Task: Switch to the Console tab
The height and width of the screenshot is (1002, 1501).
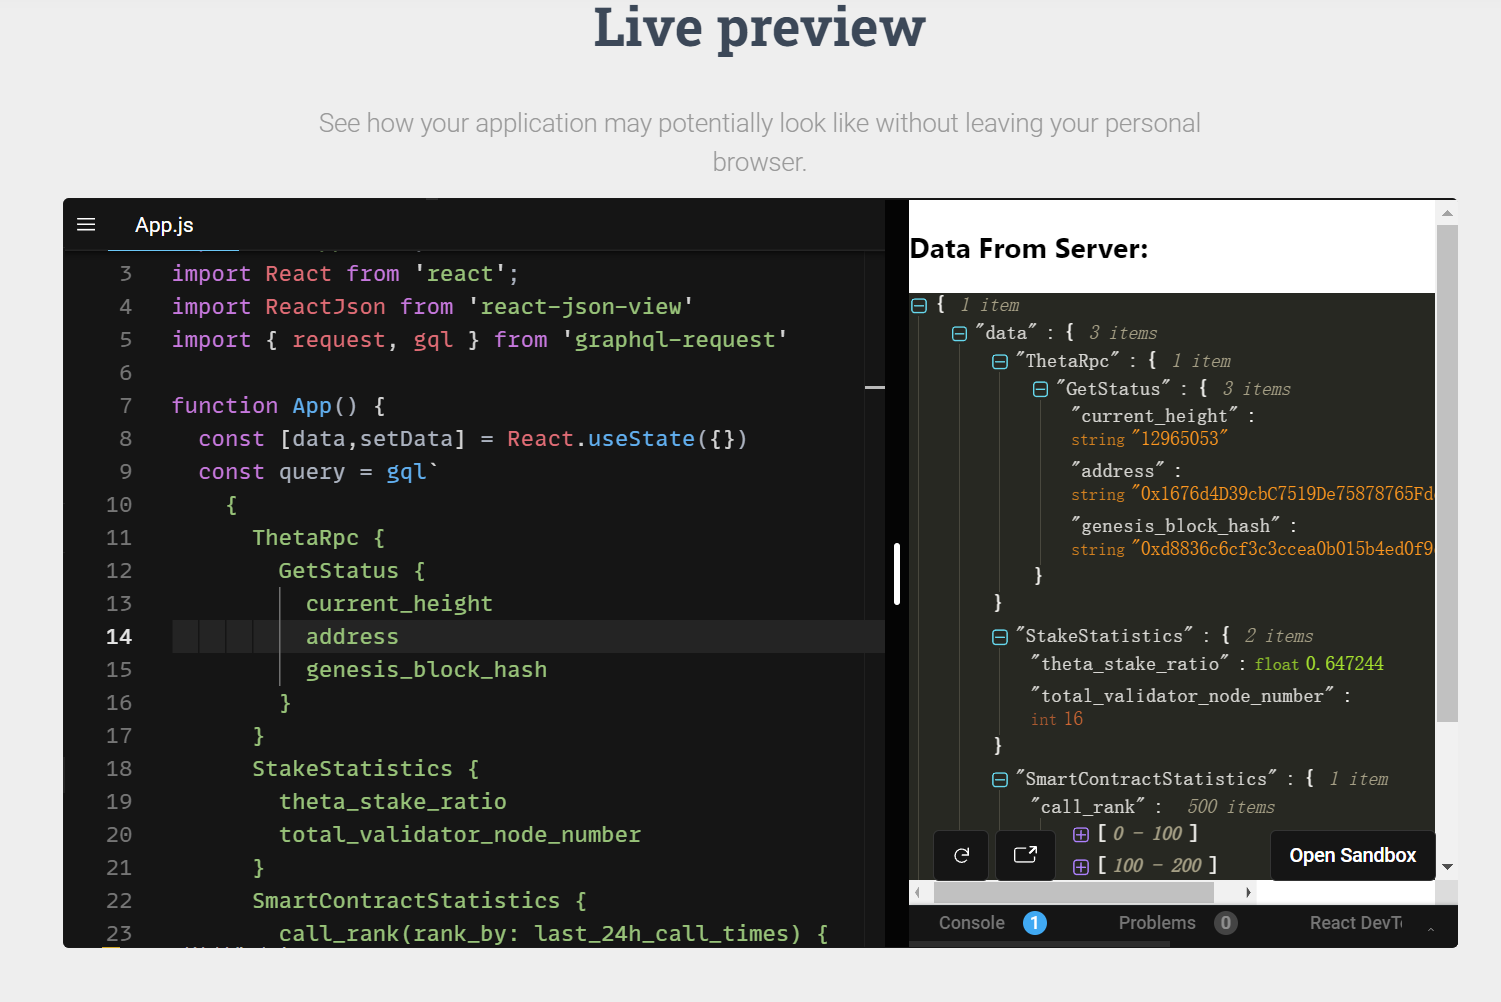Action: click(971, 923)
